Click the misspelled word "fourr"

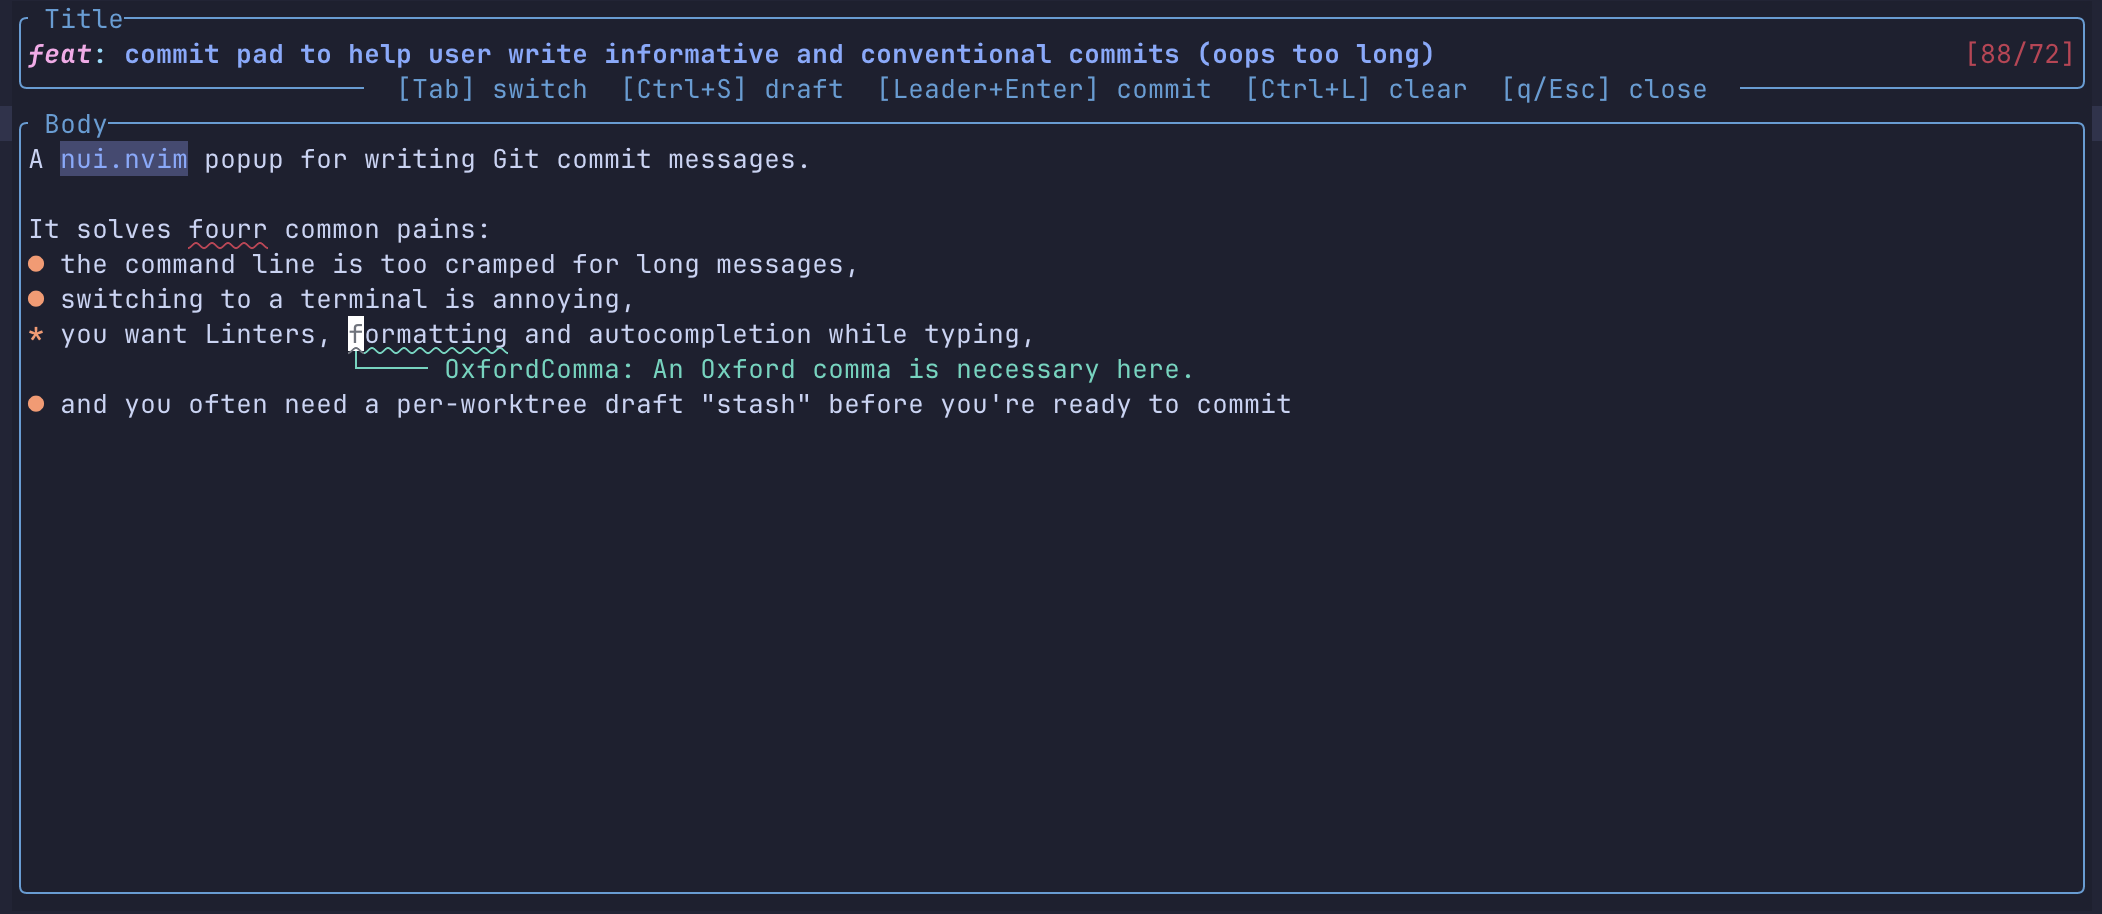(x=228, y=230)
